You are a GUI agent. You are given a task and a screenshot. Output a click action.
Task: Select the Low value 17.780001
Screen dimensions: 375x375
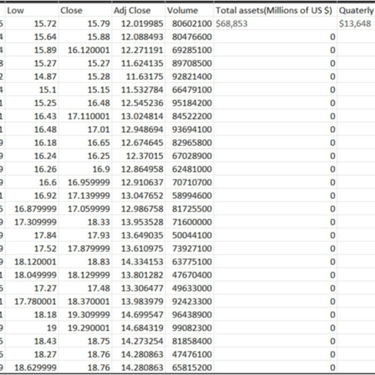click(x=35, y=301)
